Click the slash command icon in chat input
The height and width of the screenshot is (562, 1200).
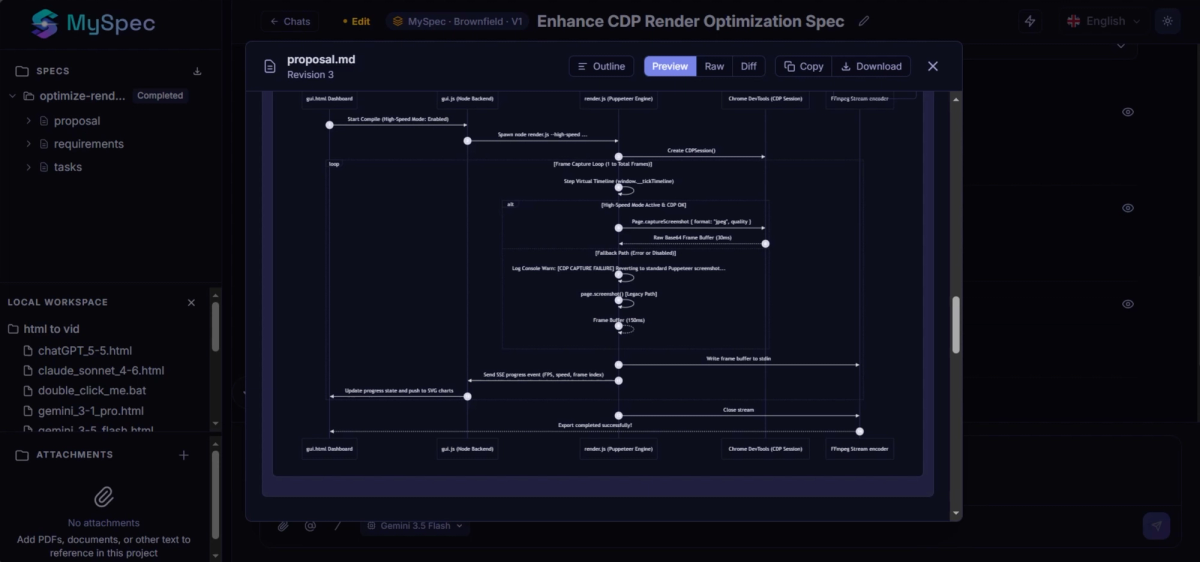[x=338, y=525]
